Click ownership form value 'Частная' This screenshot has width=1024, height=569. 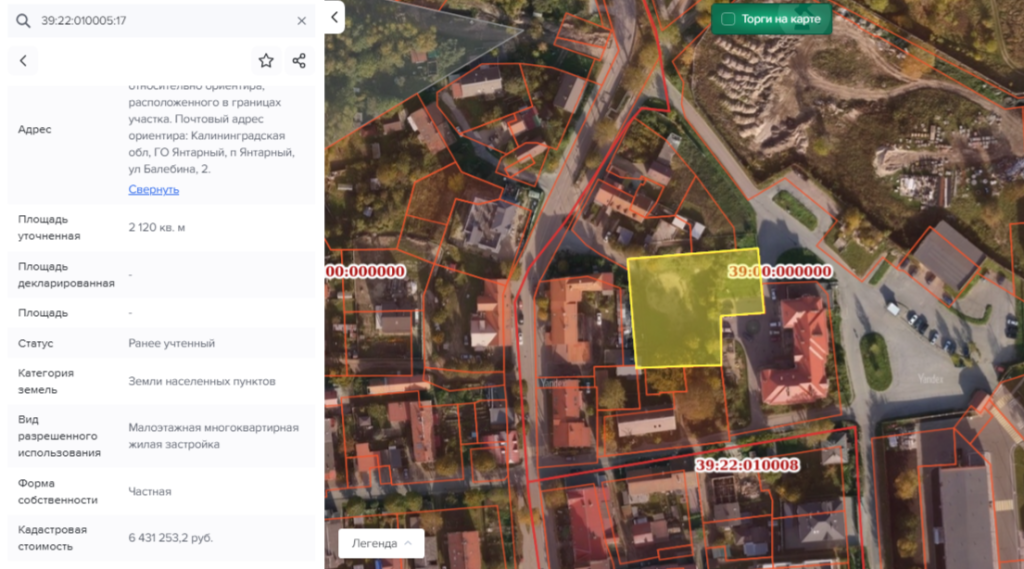click(x=149, y=491)
